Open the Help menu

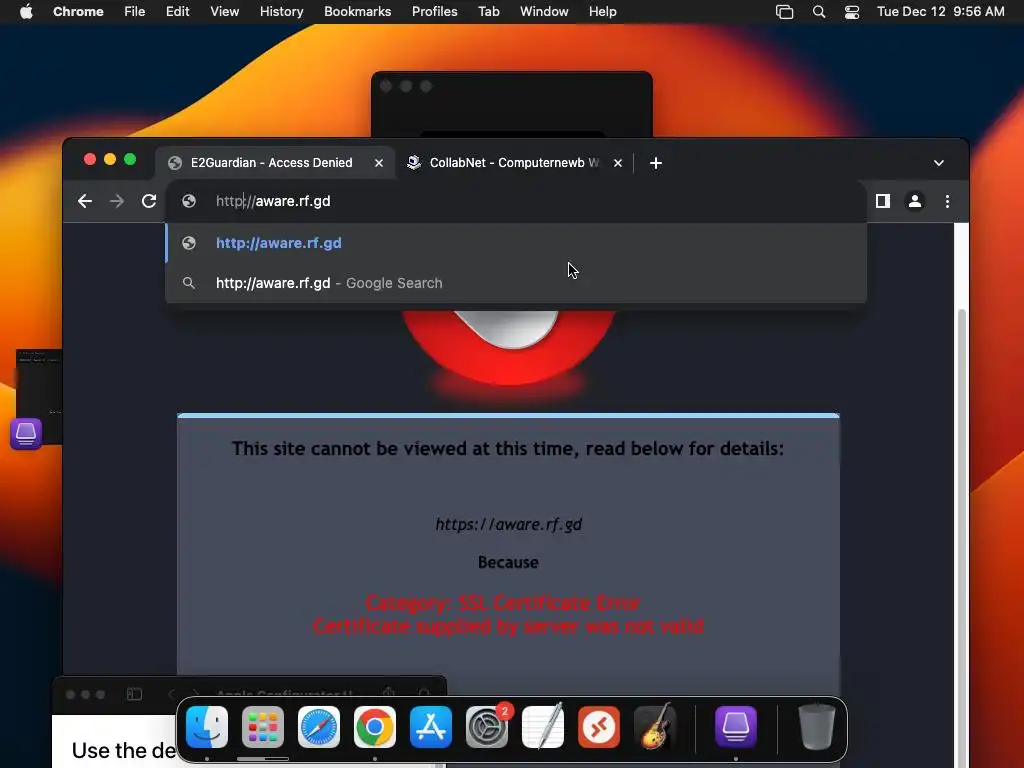pos(602,12)
